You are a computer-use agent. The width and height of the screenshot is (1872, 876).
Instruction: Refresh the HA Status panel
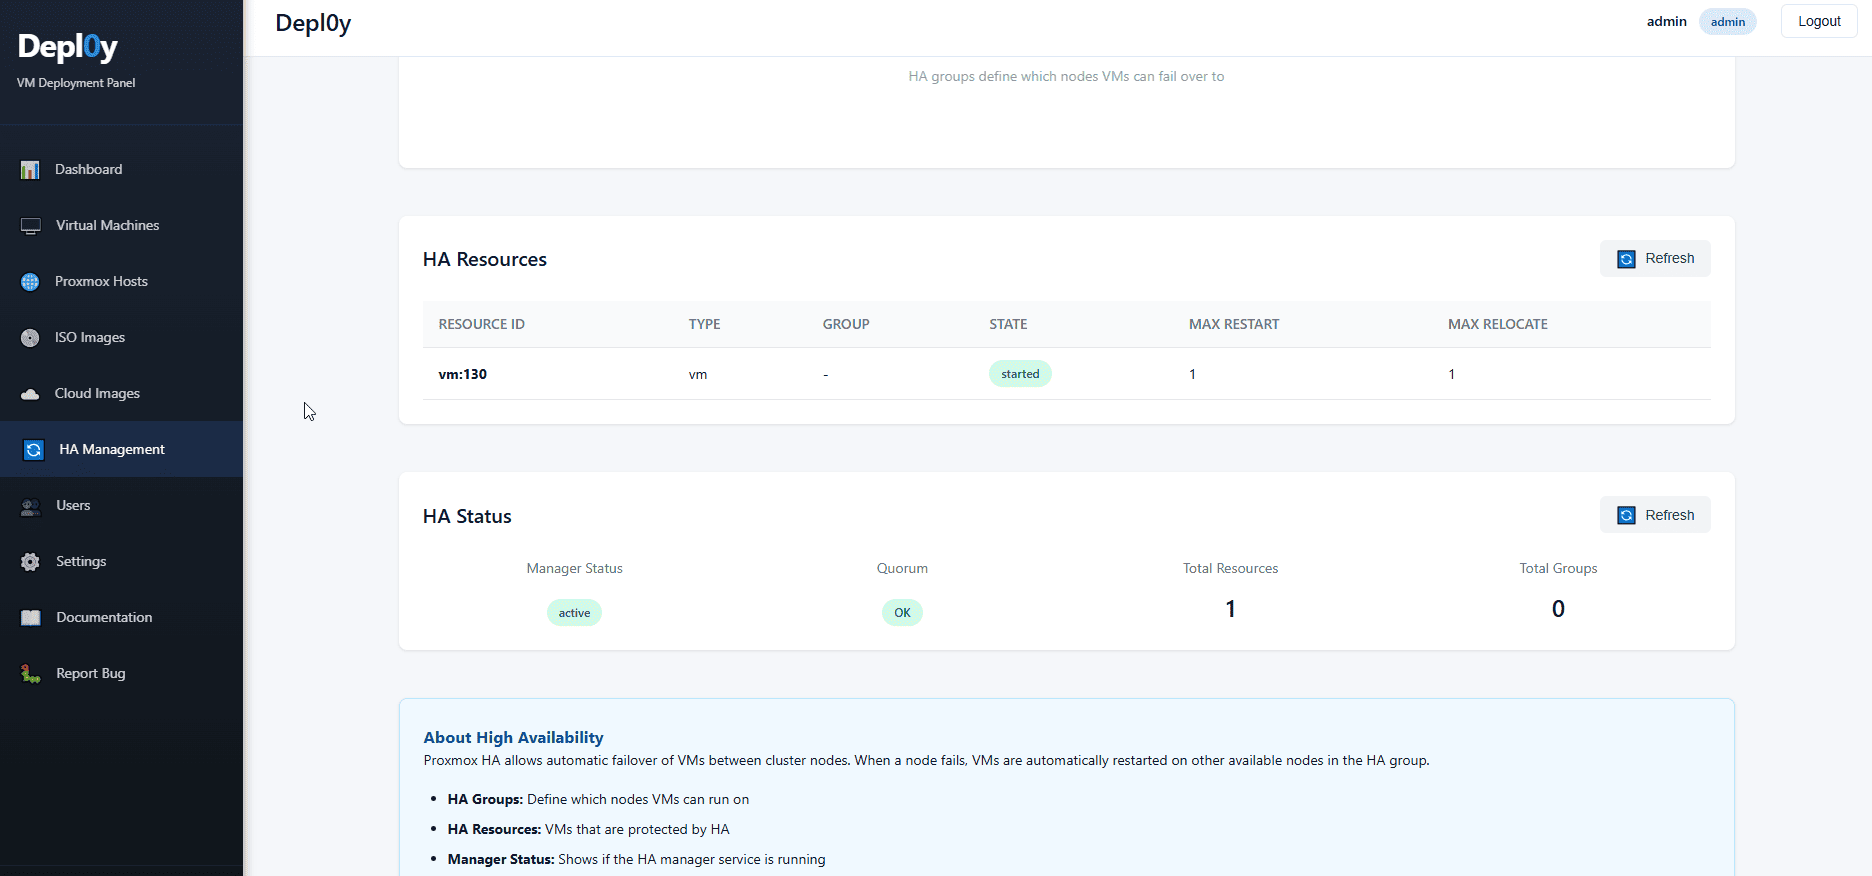pyautogui.click(x=1655, y=516)
